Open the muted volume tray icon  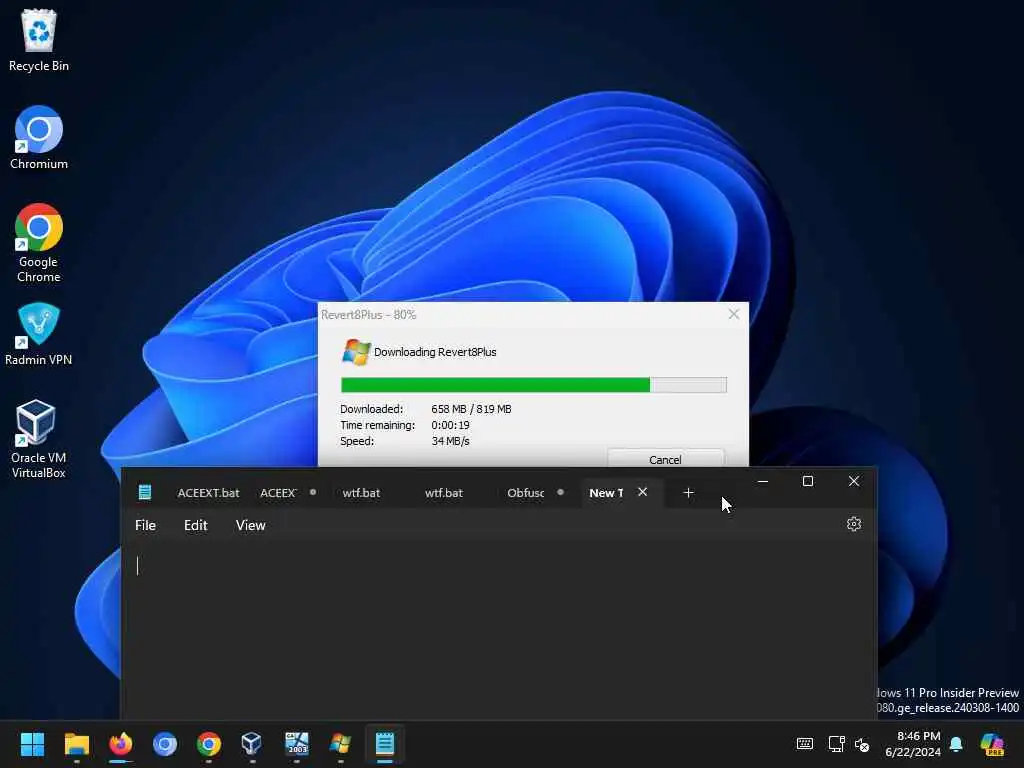coord(862,744)
